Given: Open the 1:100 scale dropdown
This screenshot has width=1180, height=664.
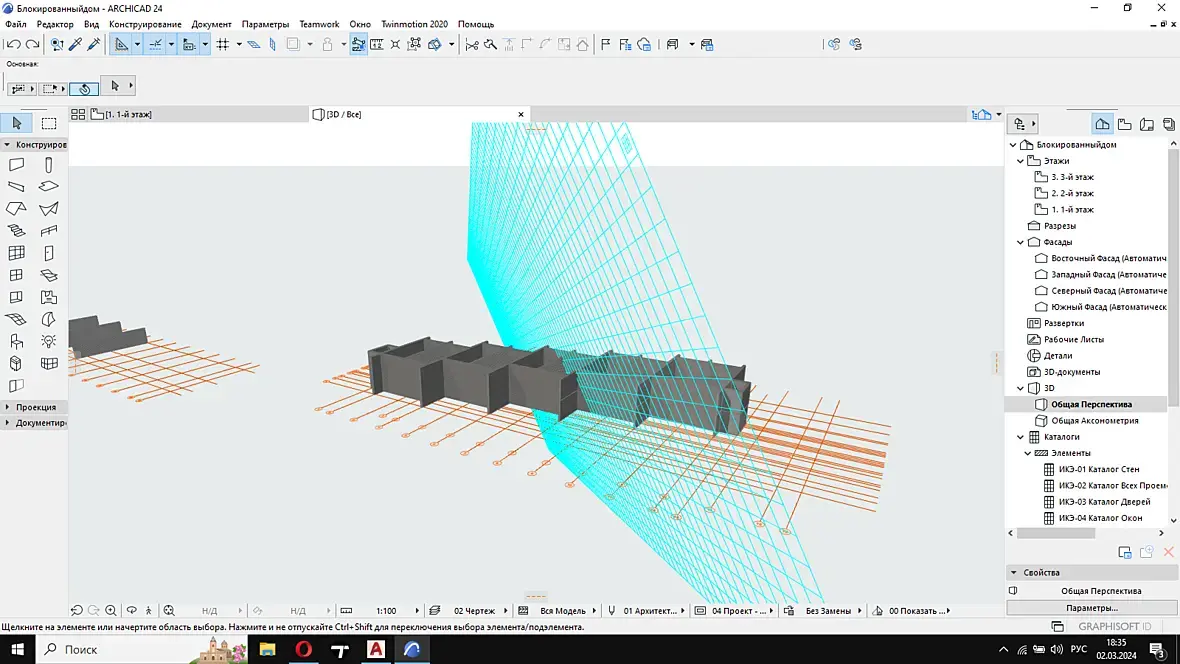Looking at the screenshot, I should point(417,611).
